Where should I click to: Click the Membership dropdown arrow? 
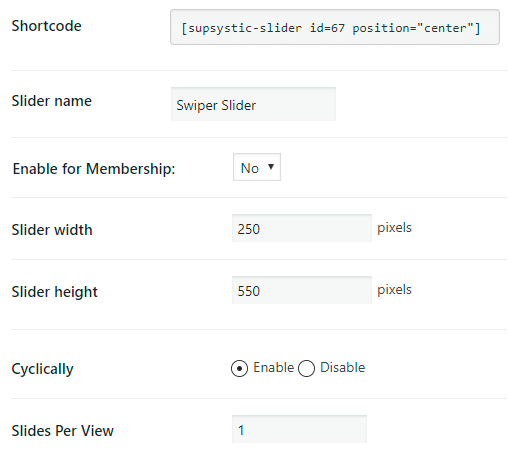click(x=271, y=167)
